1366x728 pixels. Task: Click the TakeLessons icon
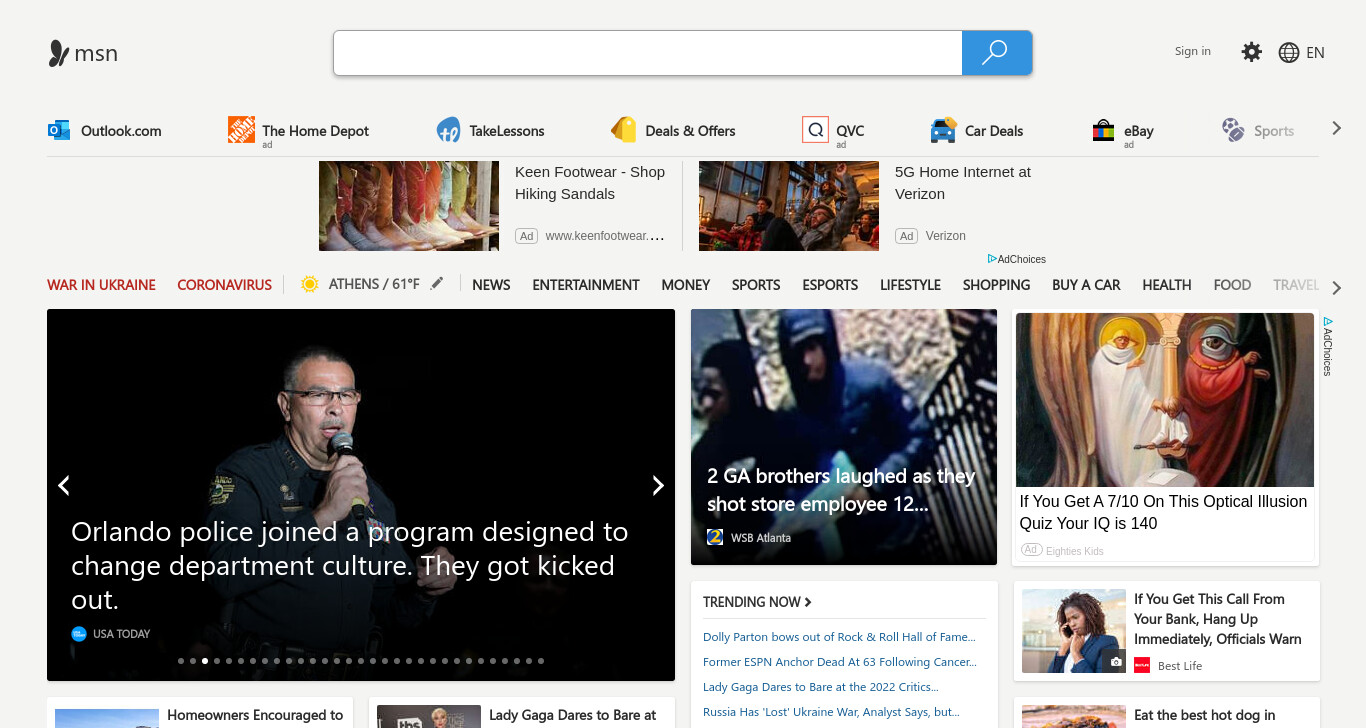point(448,130)
